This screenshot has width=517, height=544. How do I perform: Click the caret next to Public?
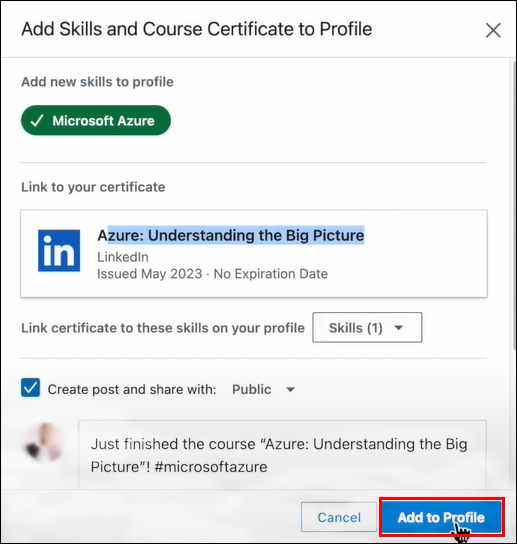coord(290,390)
